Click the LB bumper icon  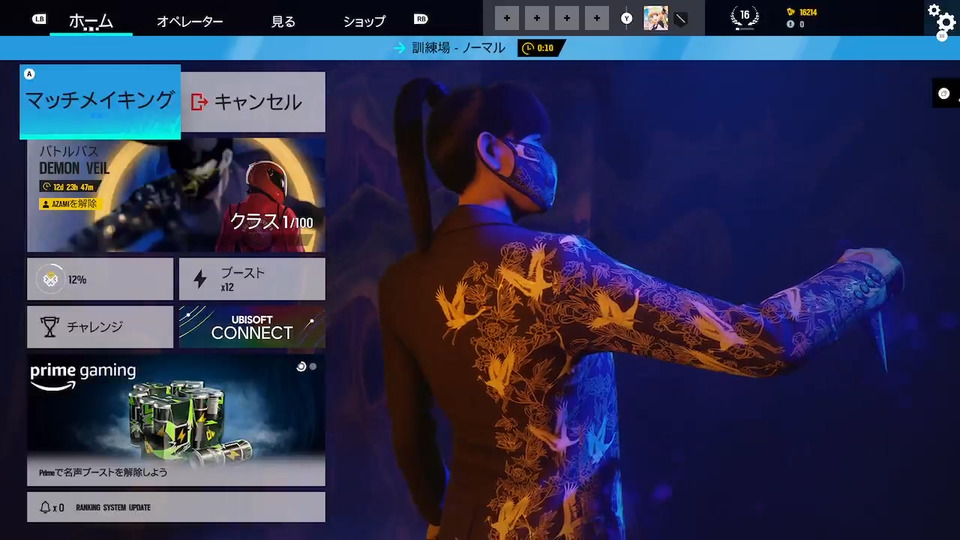click(39, 19)
